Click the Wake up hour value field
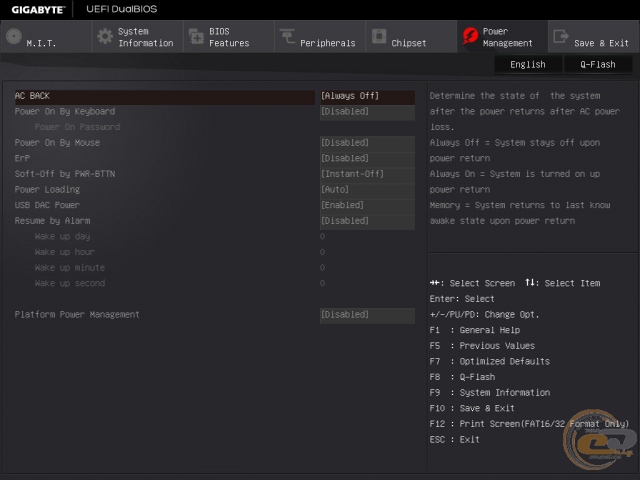Image resolution: width=640 pixels, height=480 pixels. pos(322,252)
